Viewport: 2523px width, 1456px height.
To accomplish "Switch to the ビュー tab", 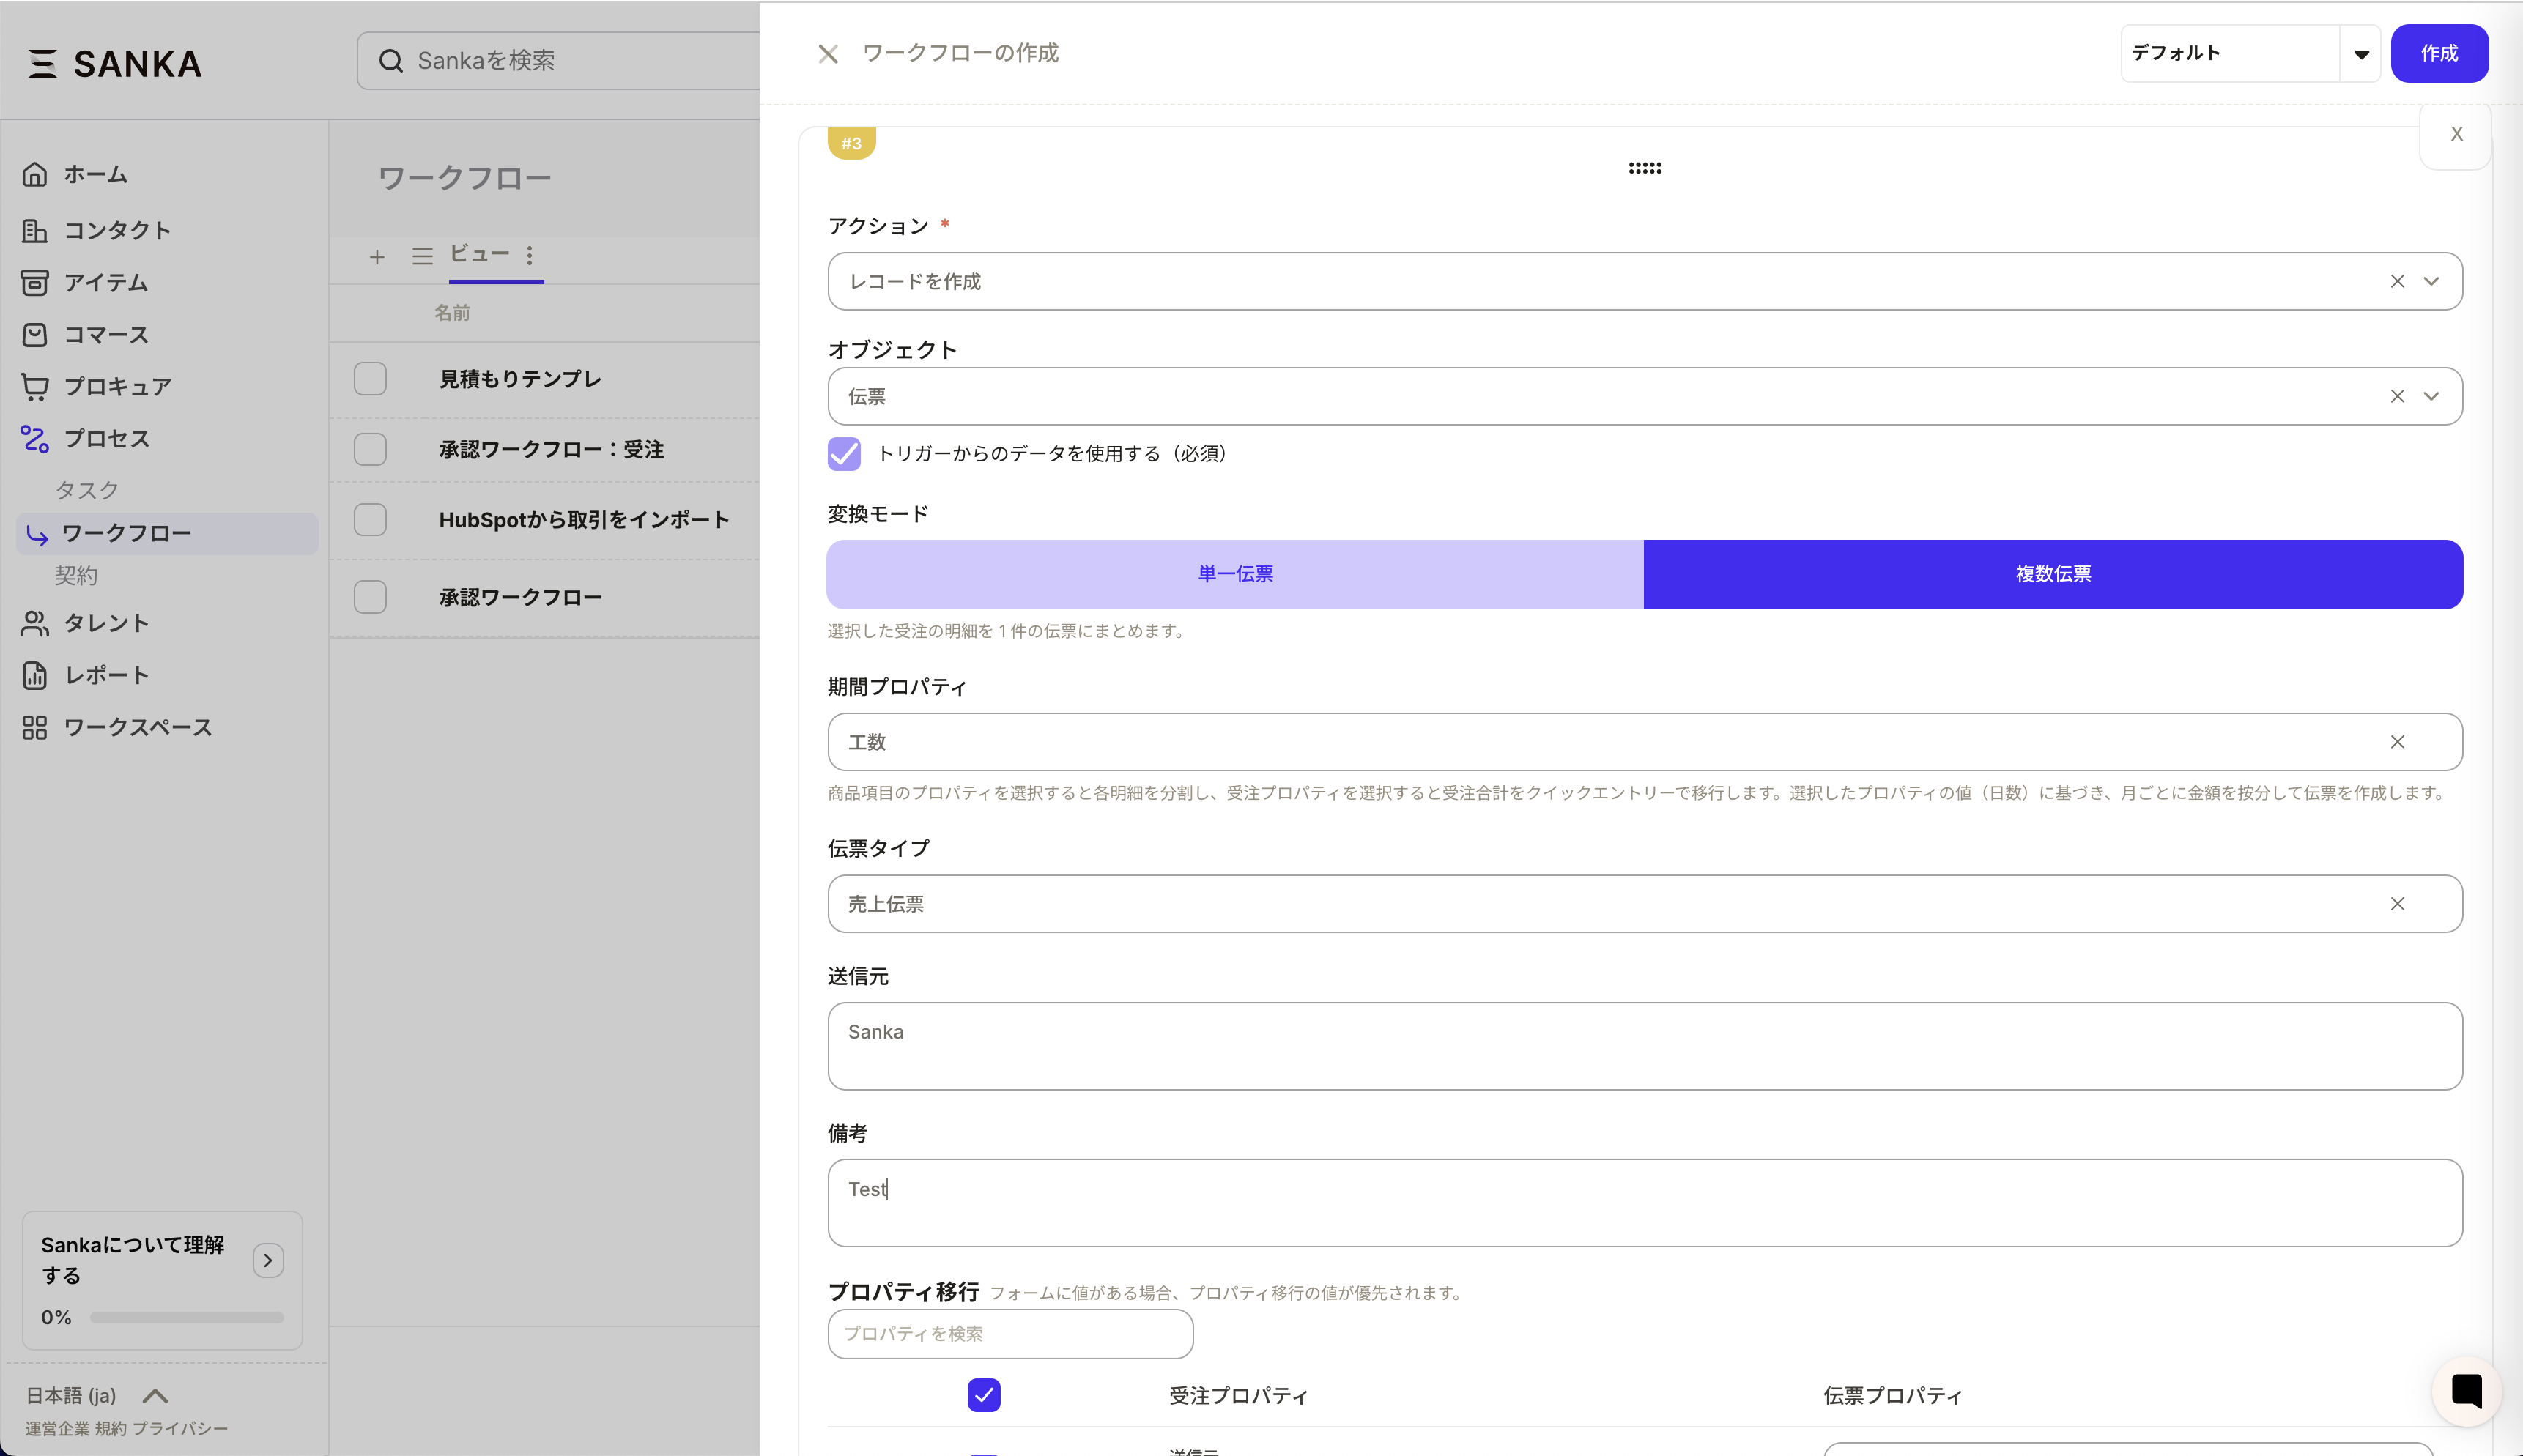I will coord(478,254).
